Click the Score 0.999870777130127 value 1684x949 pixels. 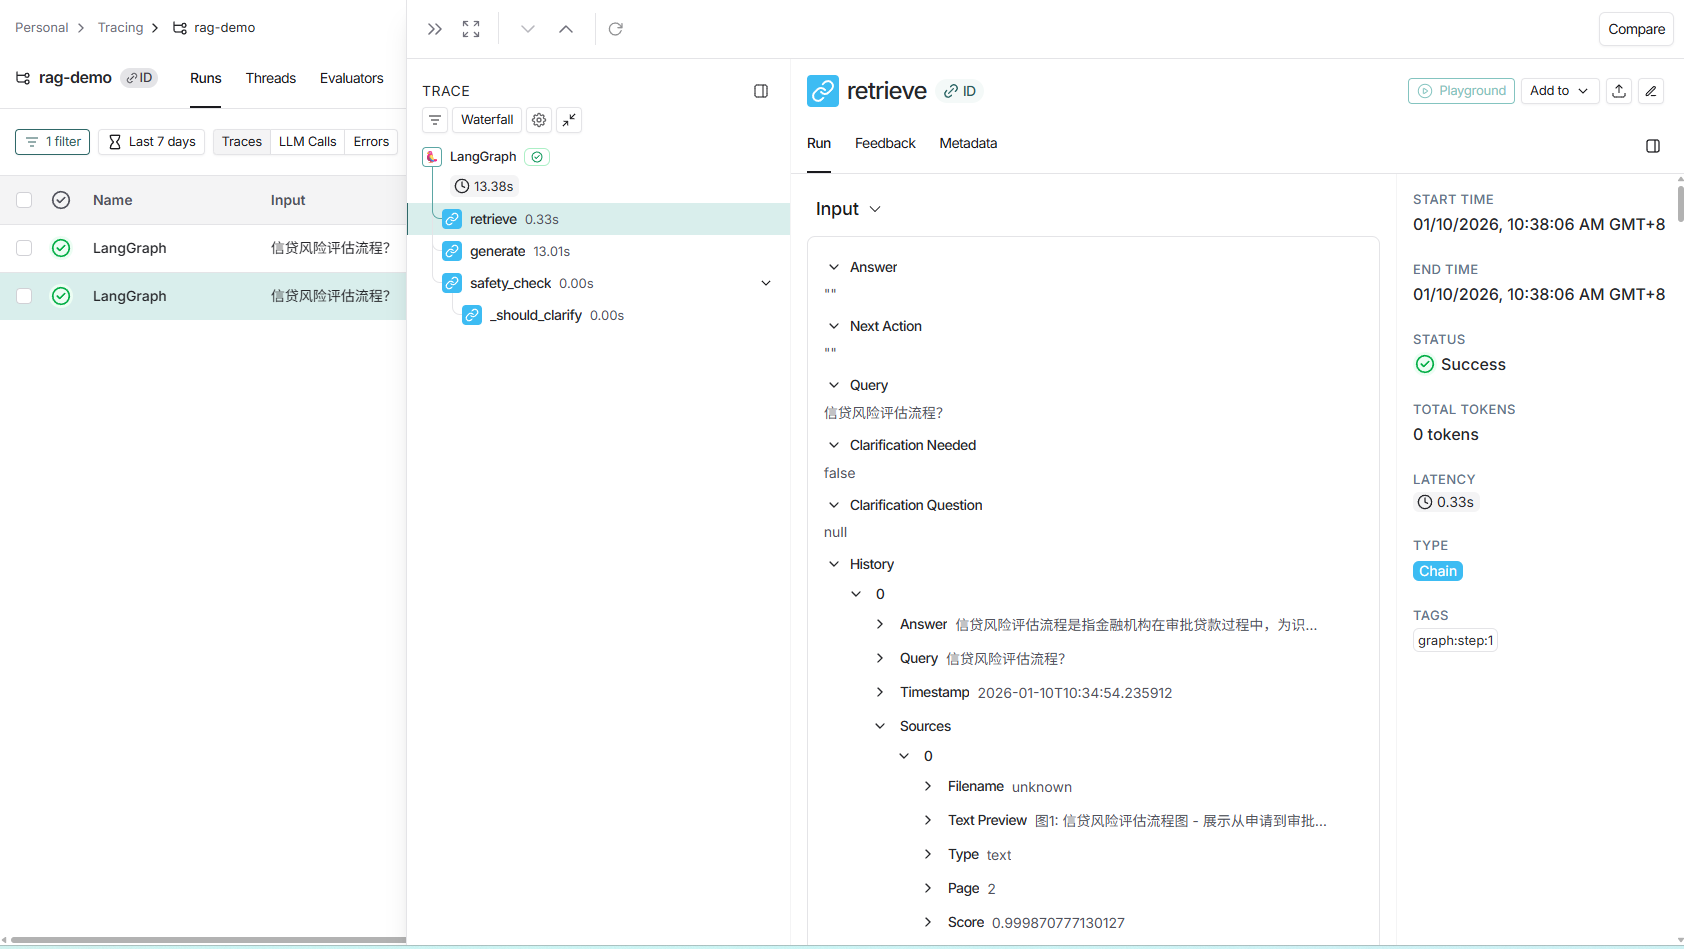1058,923
